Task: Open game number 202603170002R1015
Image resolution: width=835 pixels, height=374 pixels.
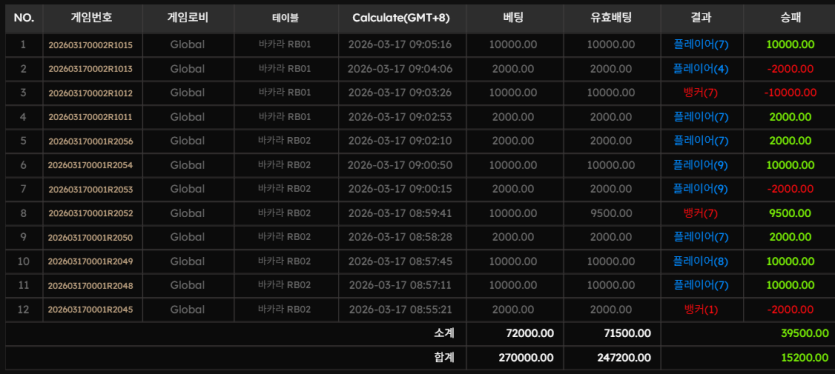Action: click(x=91, y=45)
